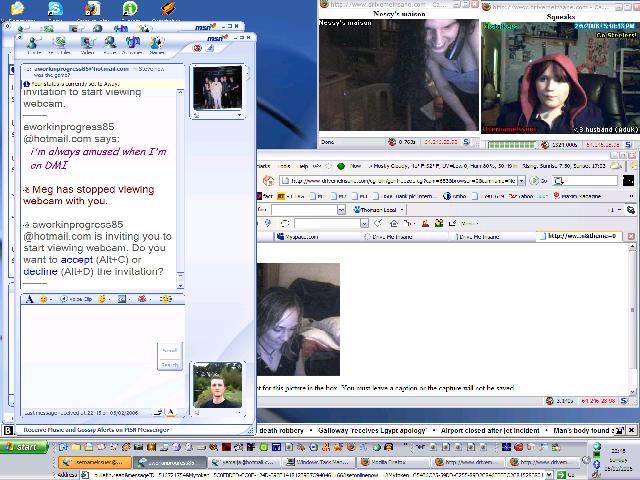Click the Skype desktop shortcut icon
The image size is (640, 480).
click(x=56, y=8)
